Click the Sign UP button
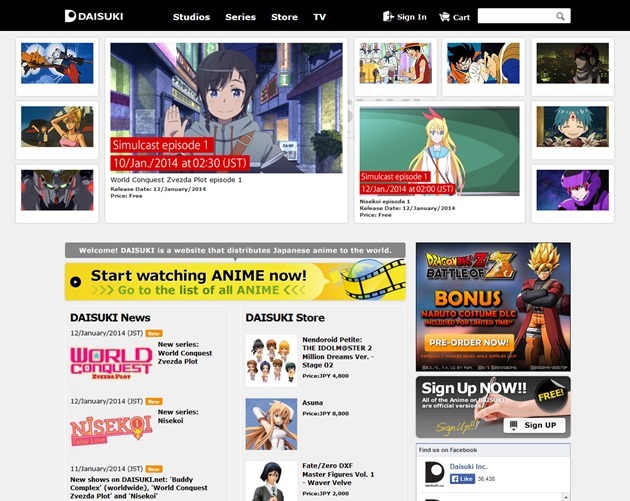The image size is (630, 501). 534,425
